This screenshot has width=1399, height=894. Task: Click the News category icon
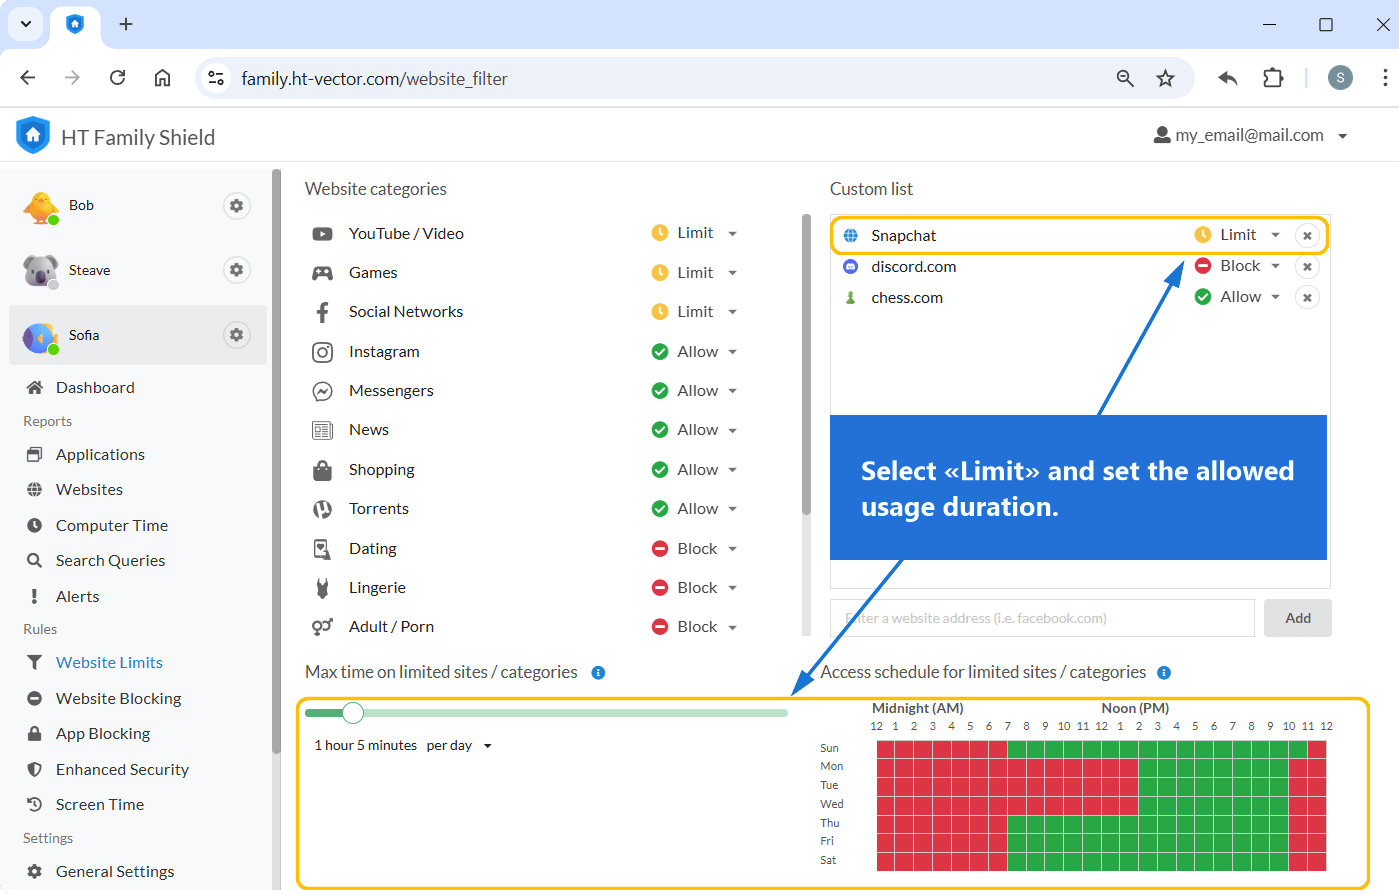pyautogui.click(x=322, y=430)
